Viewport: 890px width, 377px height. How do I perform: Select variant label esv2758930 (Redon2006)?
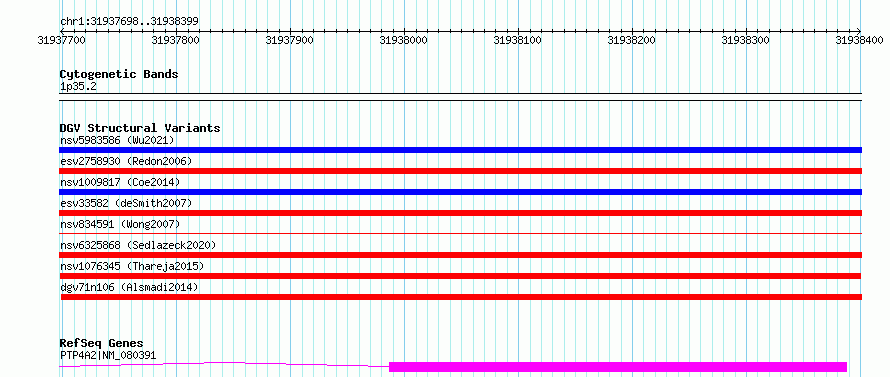coord(126,161)
